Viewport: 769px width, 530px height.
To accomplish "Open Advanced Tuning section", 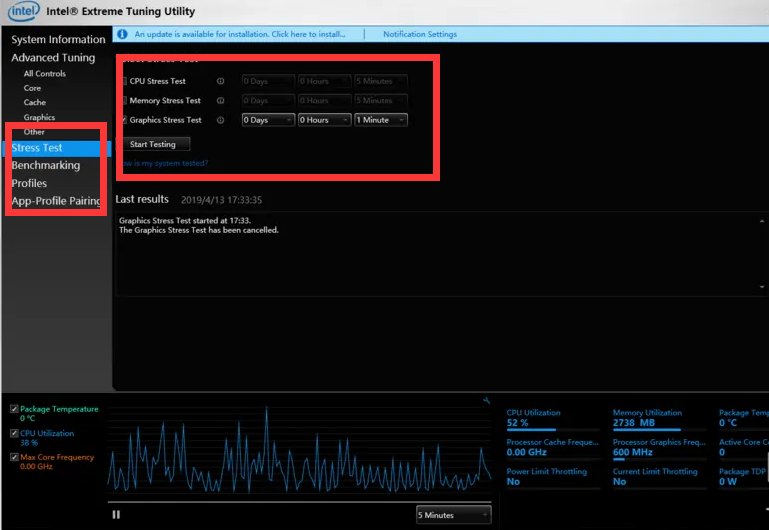I will pyautogui.click(x=53, y=57).
